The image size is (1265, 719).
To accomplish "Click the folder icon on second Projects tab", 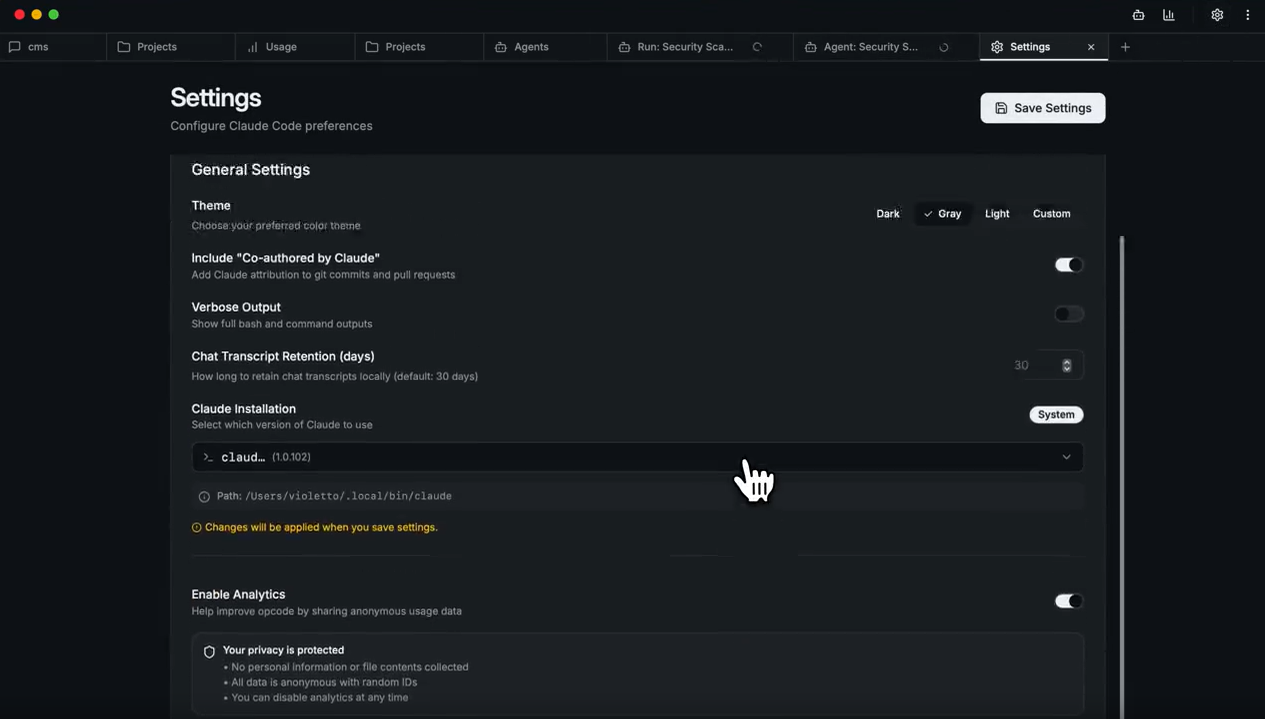I will (x=372, y=47).
